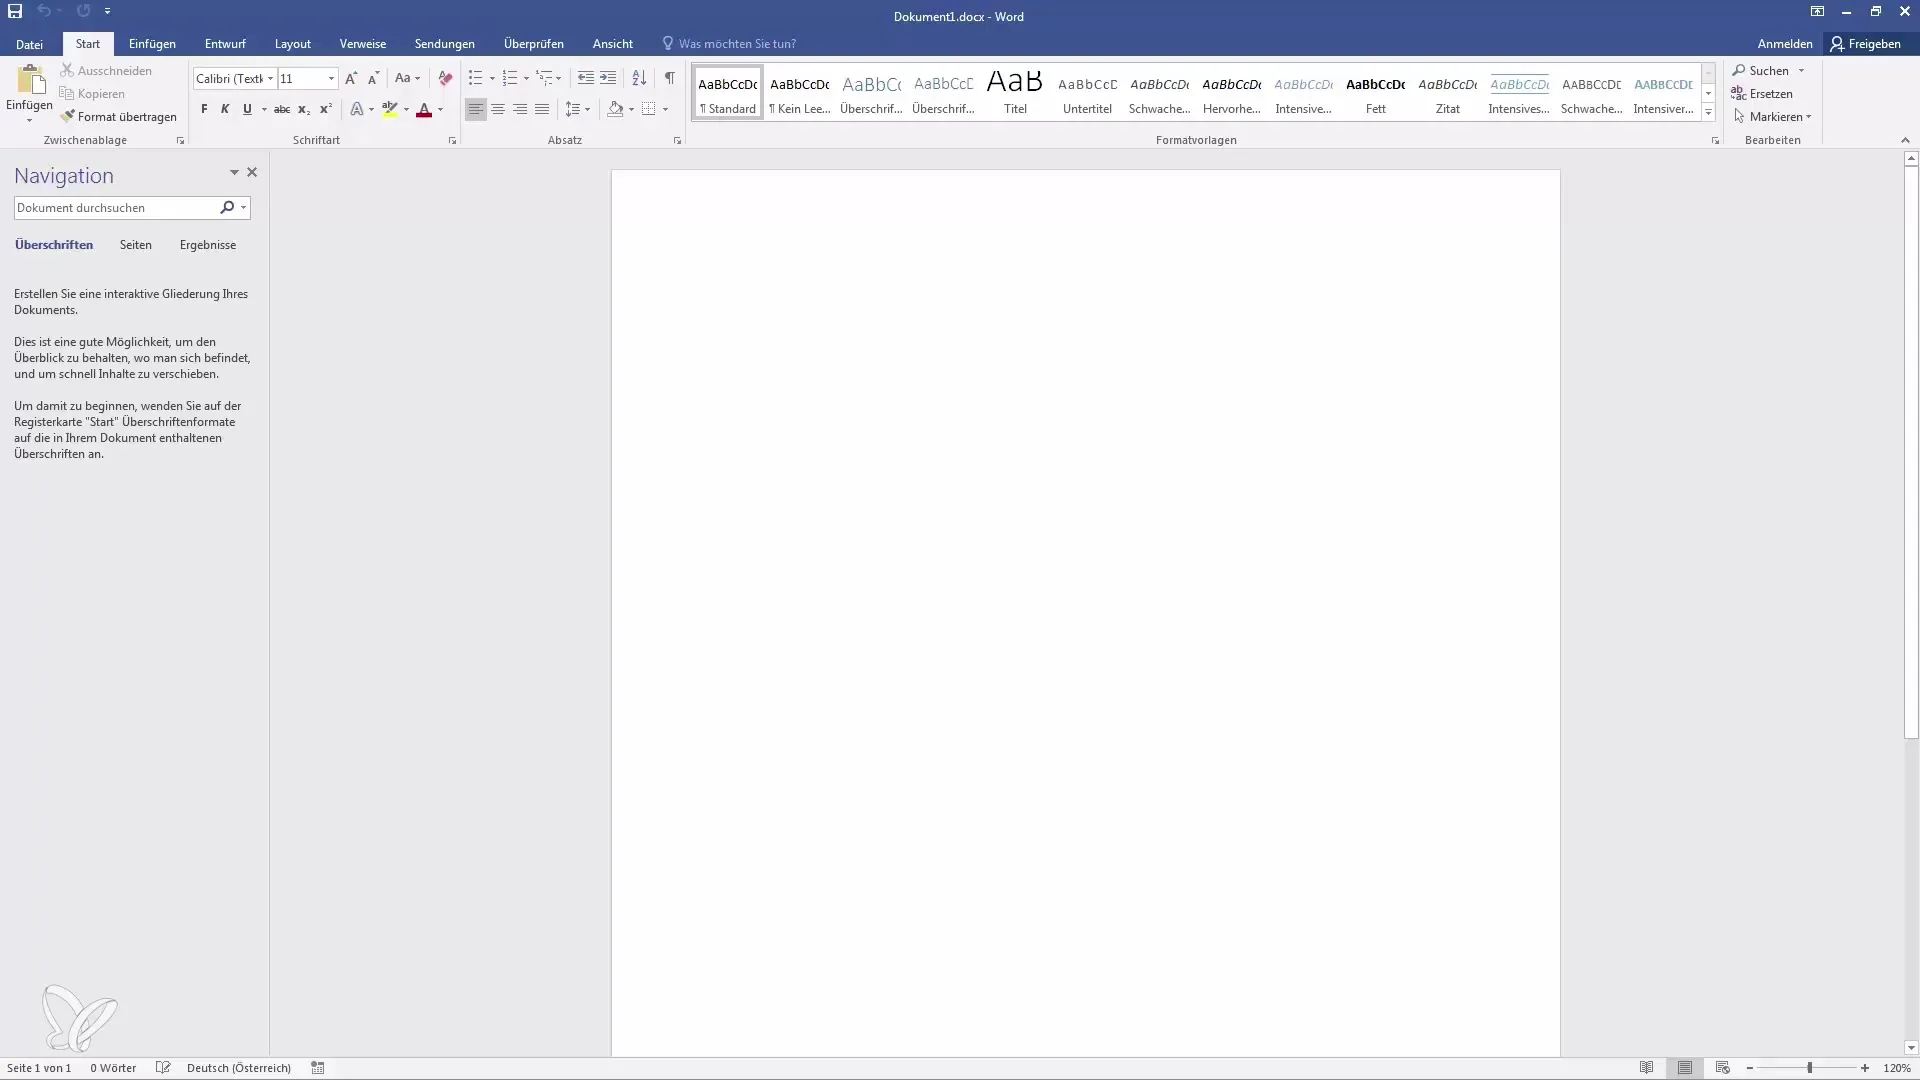Switch to Layout ribbon tab

click(293, 44)
